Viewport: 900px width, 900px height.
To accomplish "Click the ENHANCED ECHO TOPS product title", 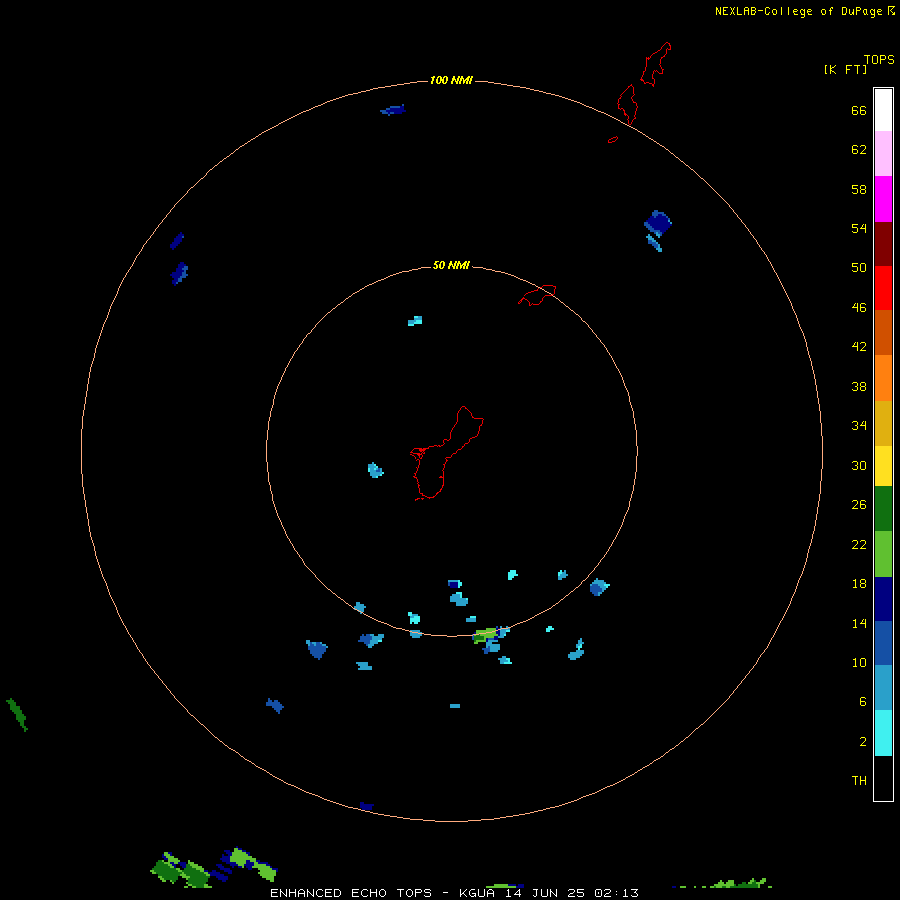I will point(351,893).
